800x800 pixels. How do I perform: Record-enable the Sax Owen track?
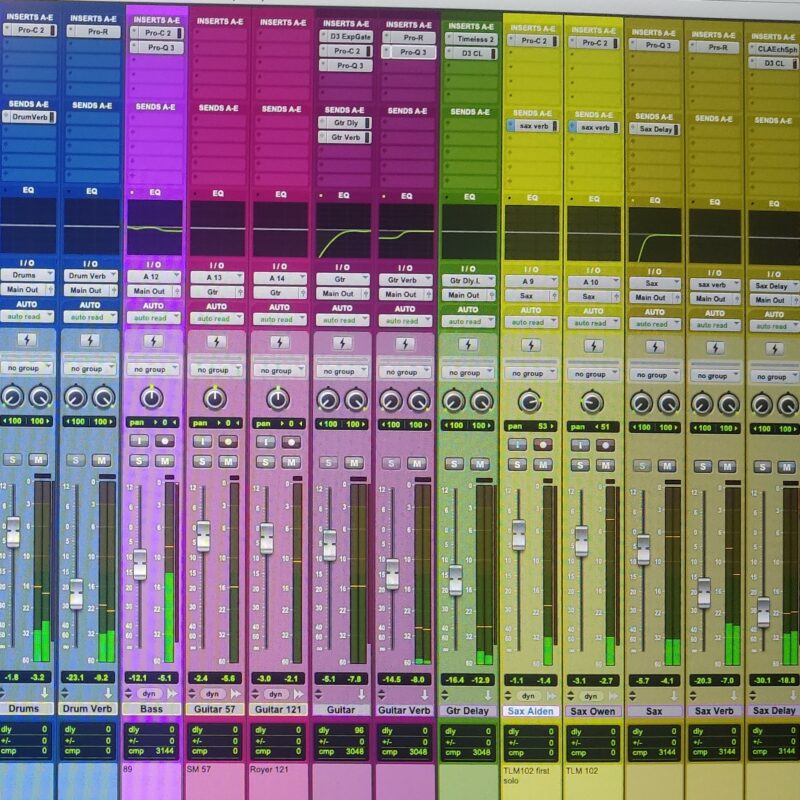[x=605, y=446]
